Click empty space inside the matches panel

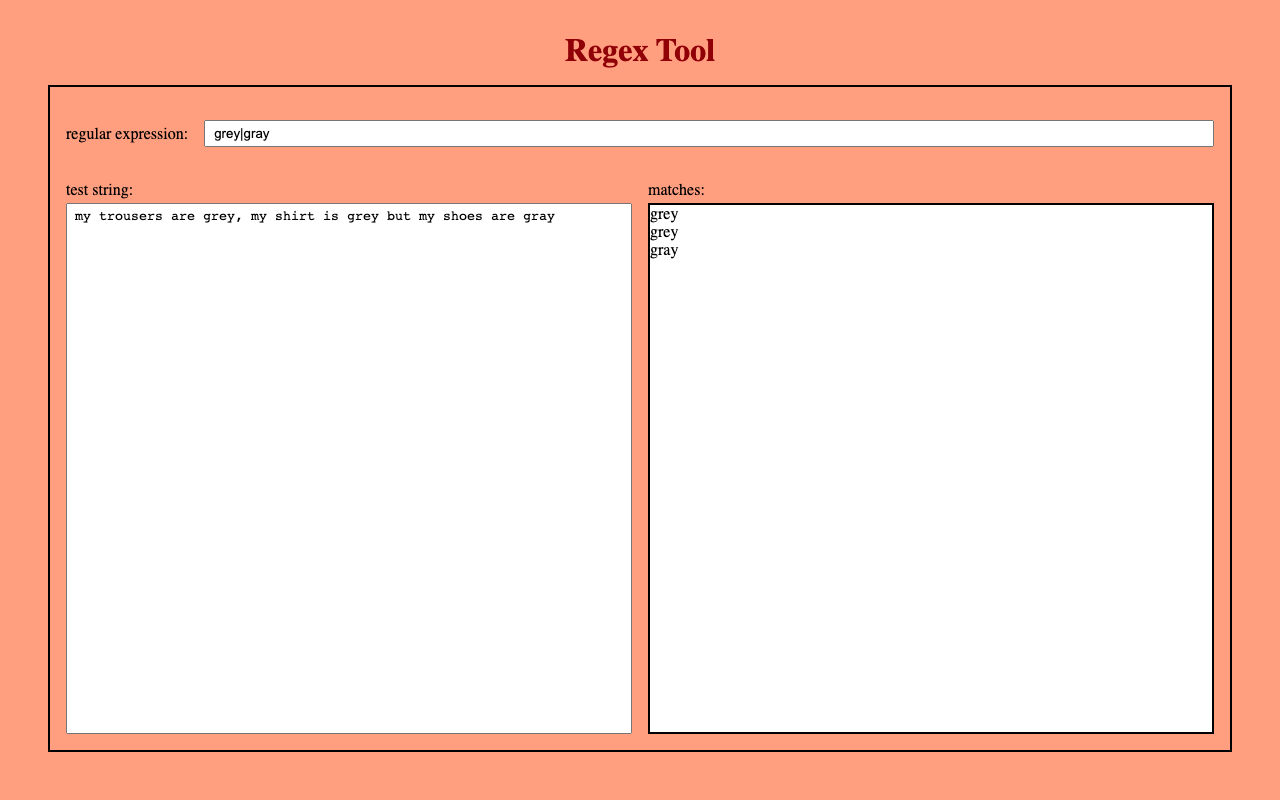[x=930, y=500]
